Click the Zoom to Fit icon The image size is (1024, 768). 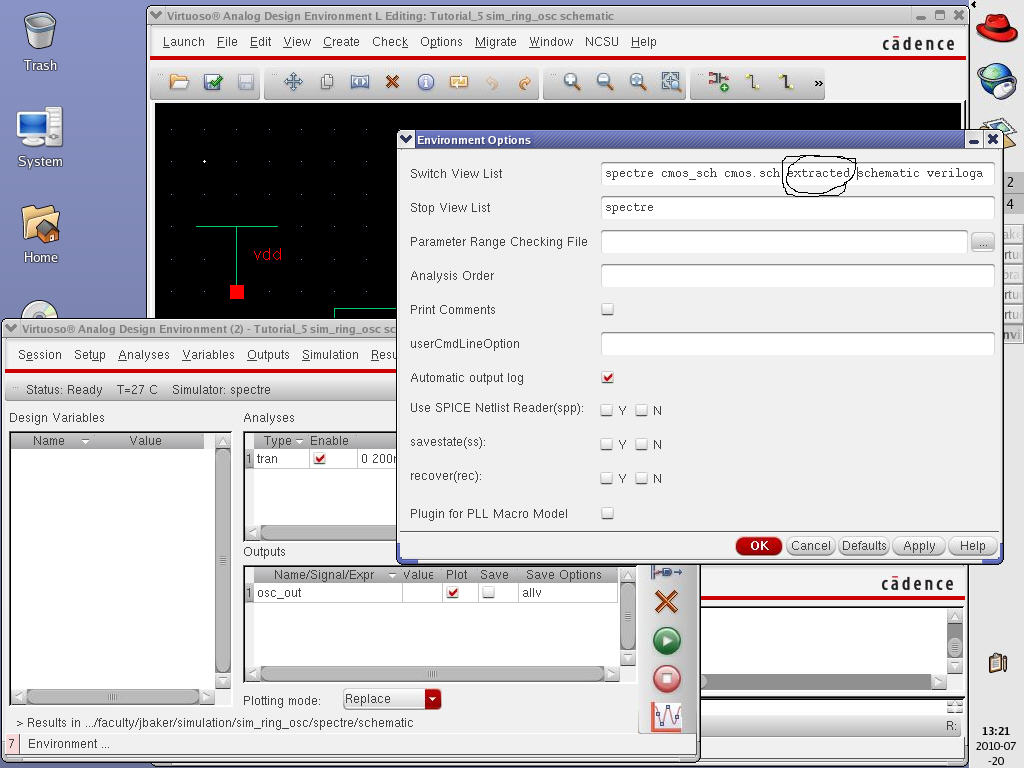pyautogui.click(x=671, y=83)
